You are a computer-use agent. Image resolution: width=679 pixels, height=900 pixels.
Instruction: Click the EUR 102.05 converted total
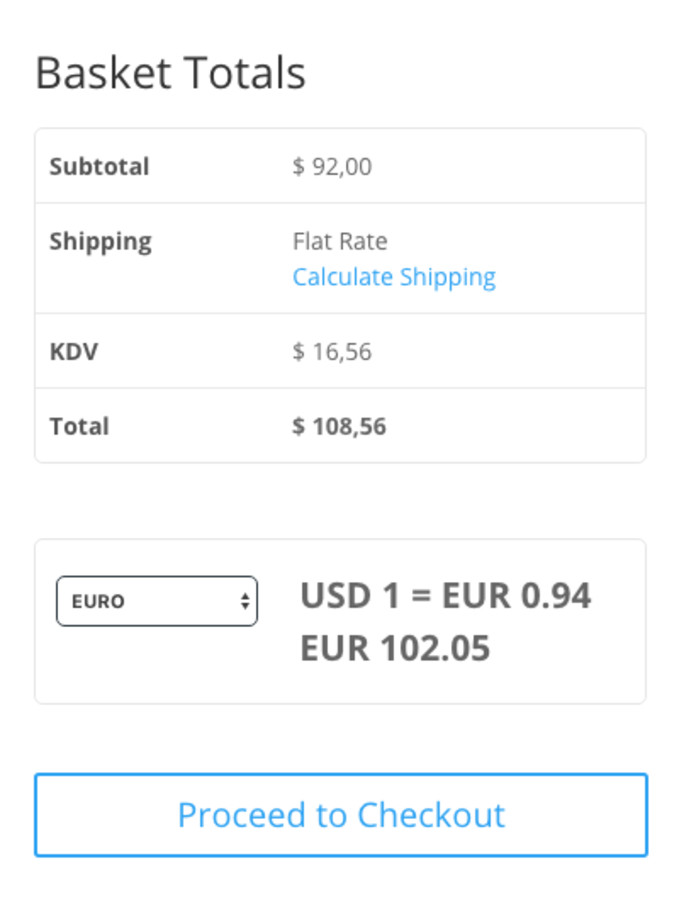pos(395,648)
